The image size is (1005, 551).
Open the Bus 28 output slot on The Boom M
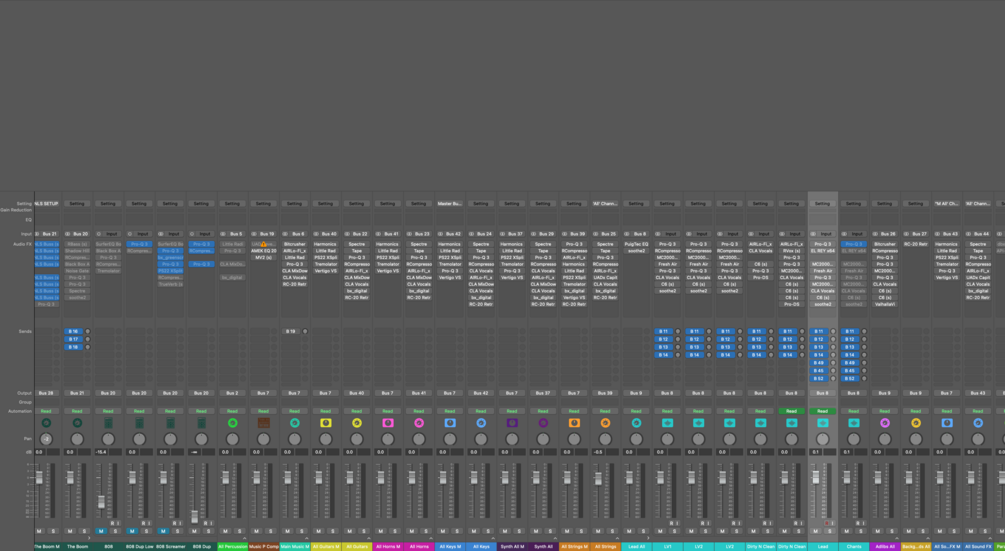46,393
